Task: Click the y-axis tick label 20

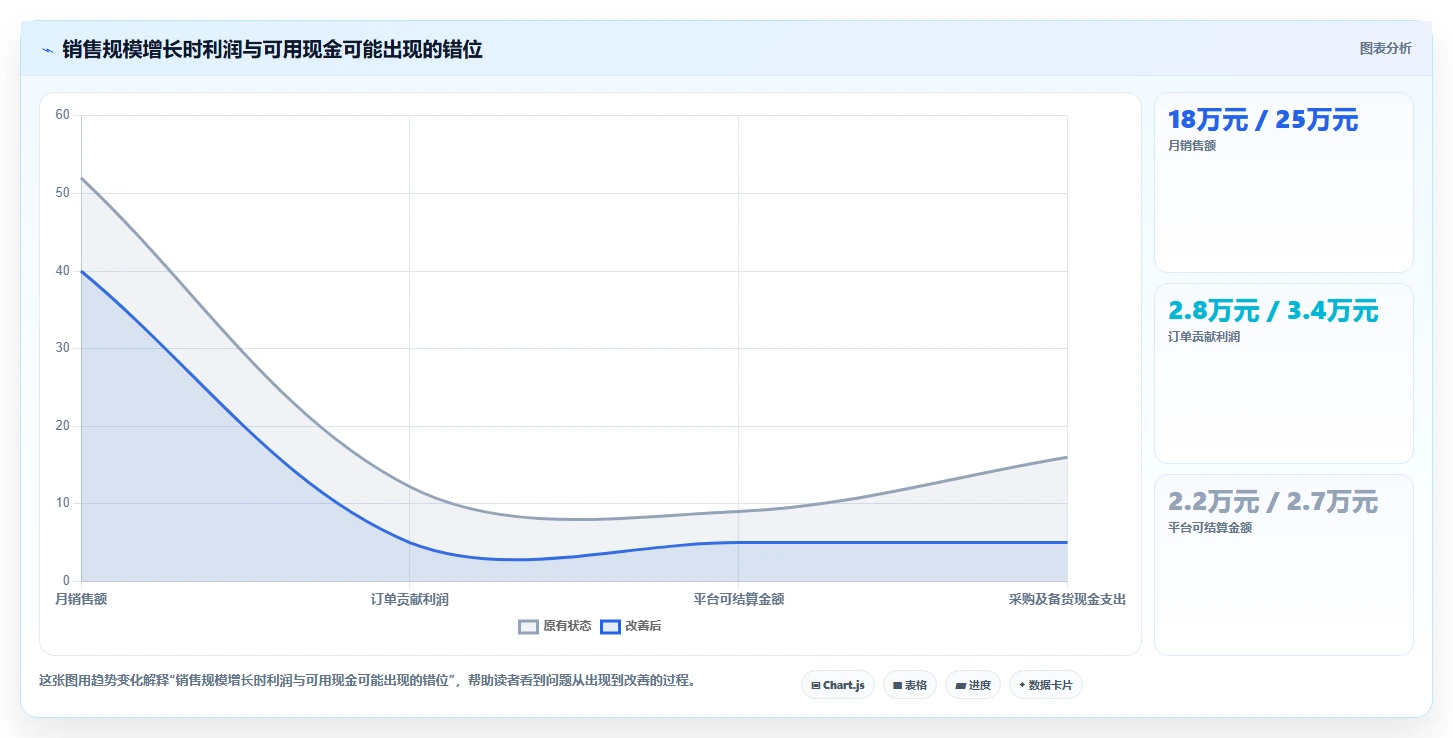Action: 63,426
